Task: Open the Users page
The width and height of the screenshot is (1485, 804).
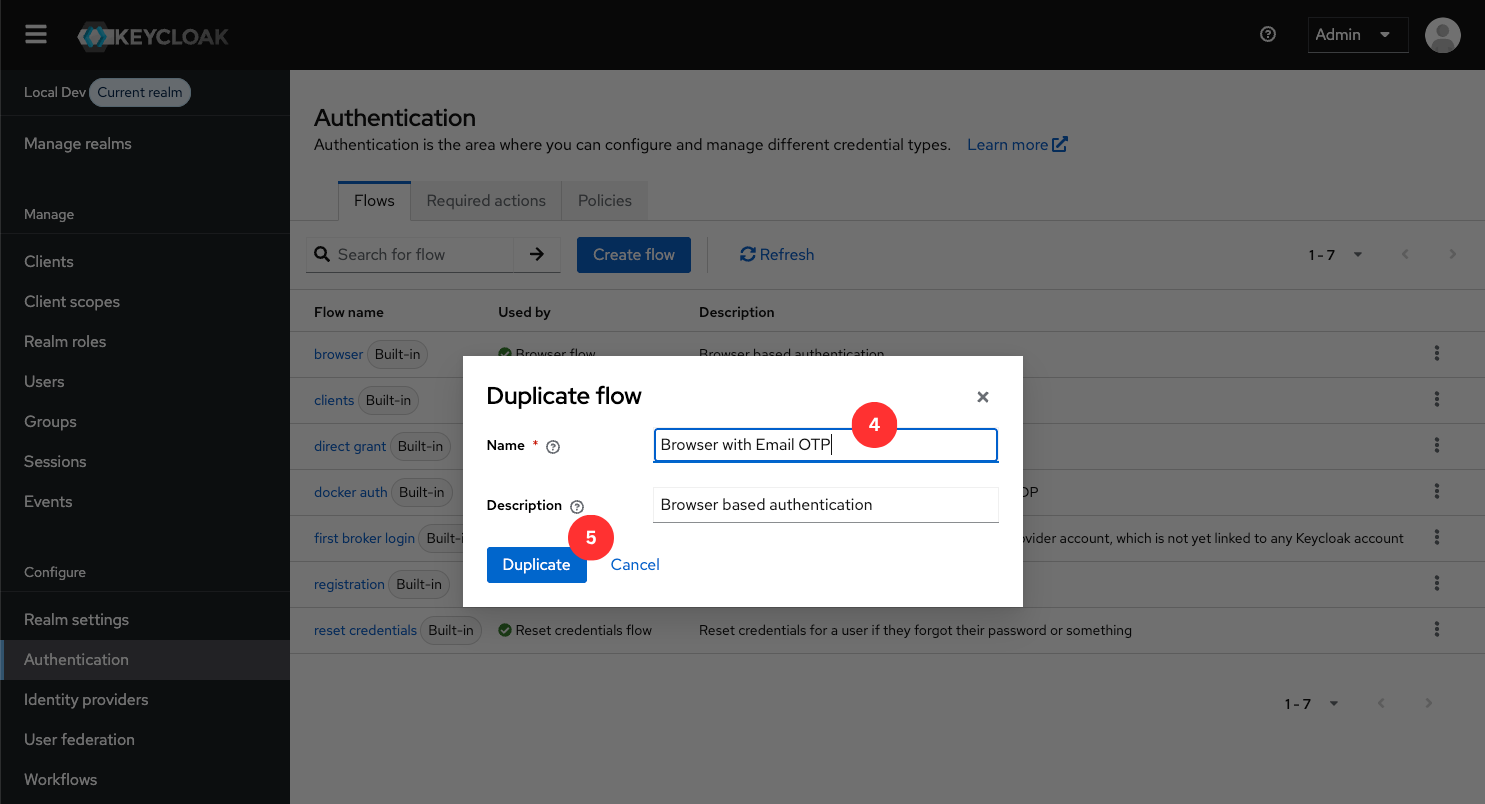Action: (x=44, y=381)
